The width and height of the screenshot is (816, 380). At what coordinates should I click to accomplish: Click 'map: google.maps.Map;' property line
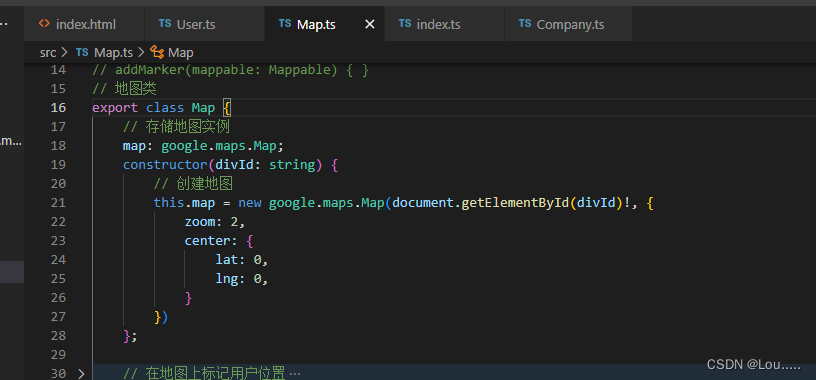(203, 146)
